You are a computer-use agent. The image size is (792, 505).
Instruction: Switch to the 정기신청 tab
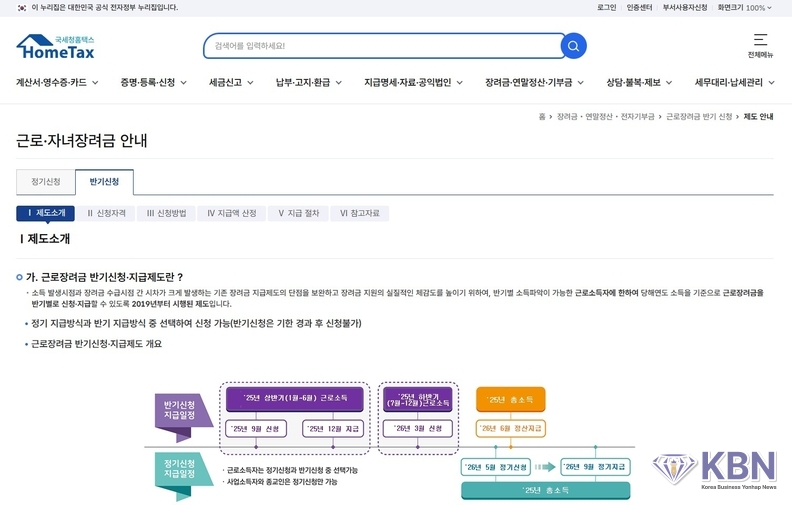coord(45,182)
